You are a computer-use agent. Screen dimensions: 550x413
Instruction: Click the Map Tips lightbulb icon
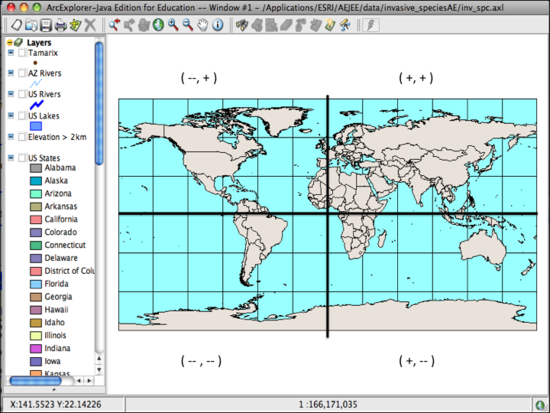[x=330, y=25]
